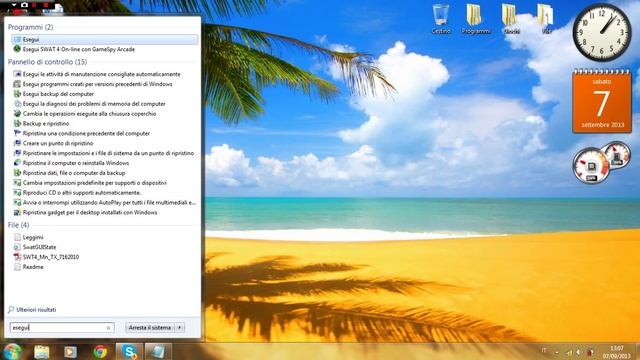This screenshot has height=360, width=640.
Task: Click the Ripristina gadget per il desktop icon
Action: 17,213
